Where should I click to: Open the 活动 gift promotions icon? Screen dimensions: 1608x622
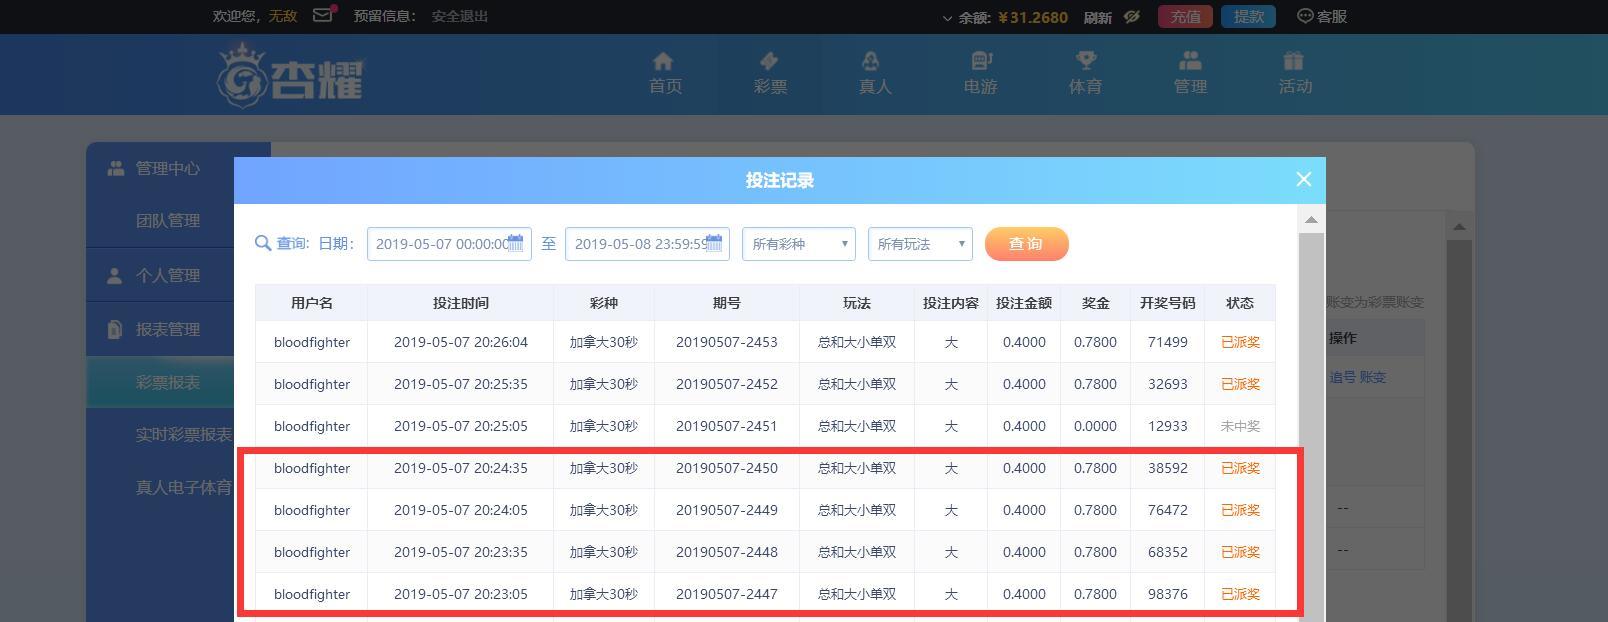(1294, 62)
